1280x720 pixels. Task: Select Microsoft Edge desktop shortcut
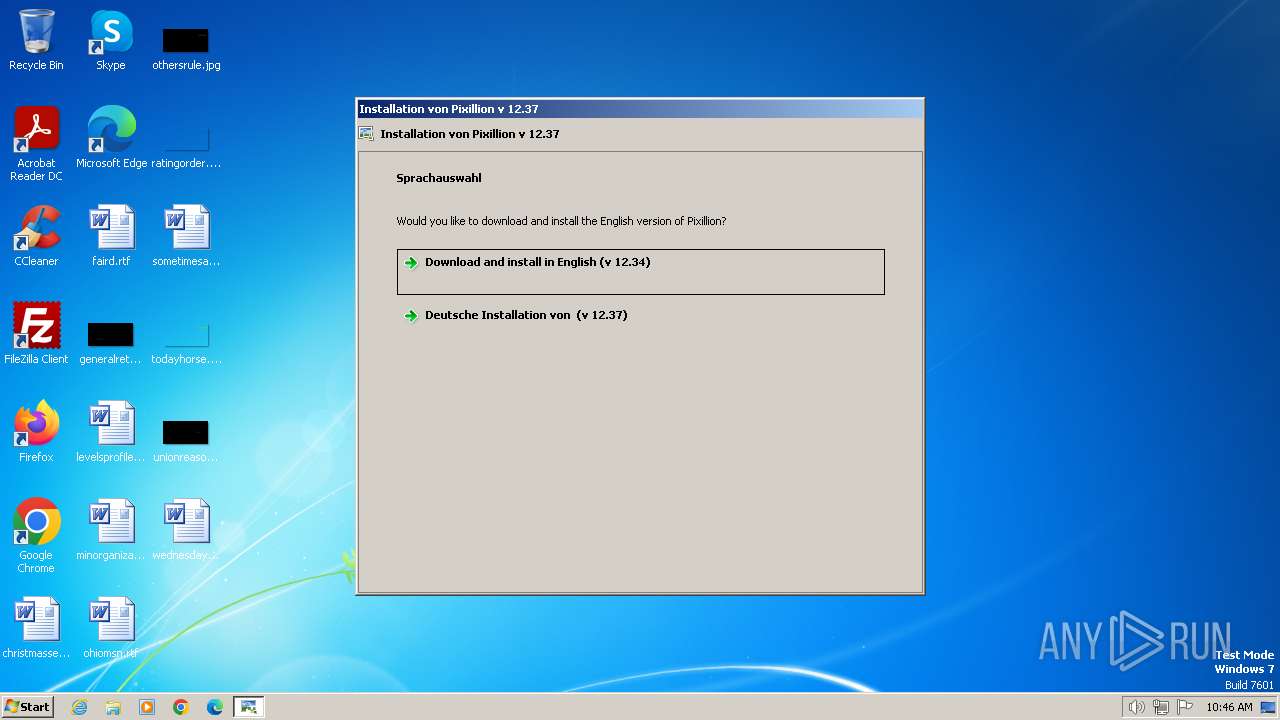111,138
